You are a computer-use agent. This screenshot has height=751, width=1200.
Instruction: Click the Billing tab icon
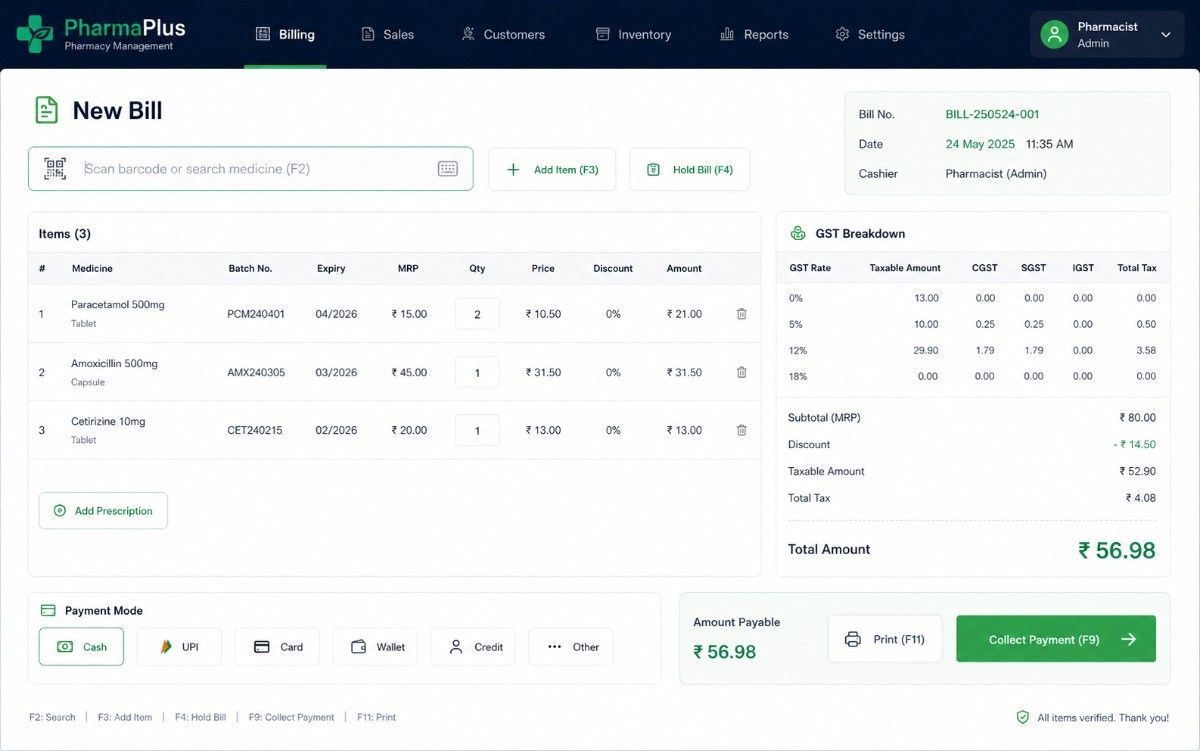(263, 34)
